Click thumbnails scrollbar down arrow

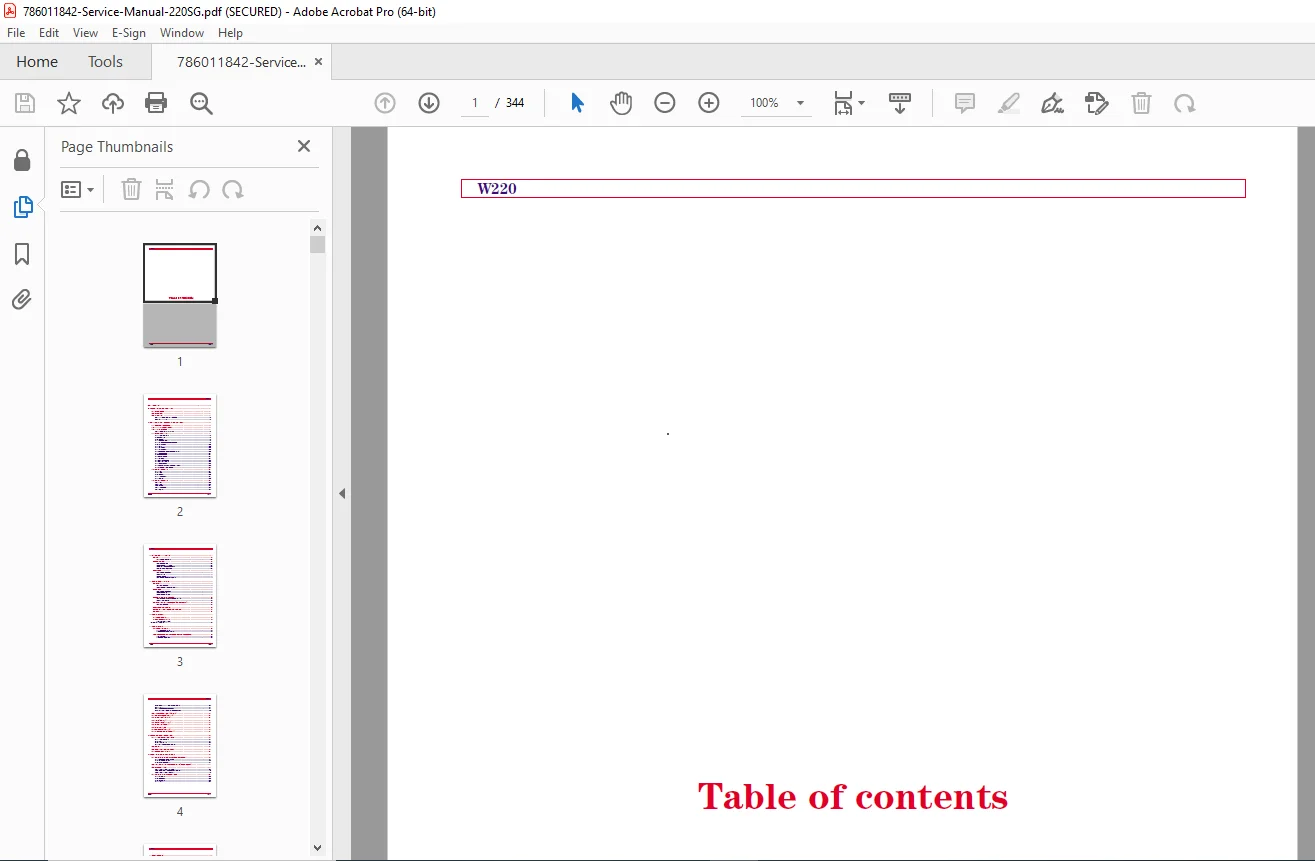click(x=318, y=847)
